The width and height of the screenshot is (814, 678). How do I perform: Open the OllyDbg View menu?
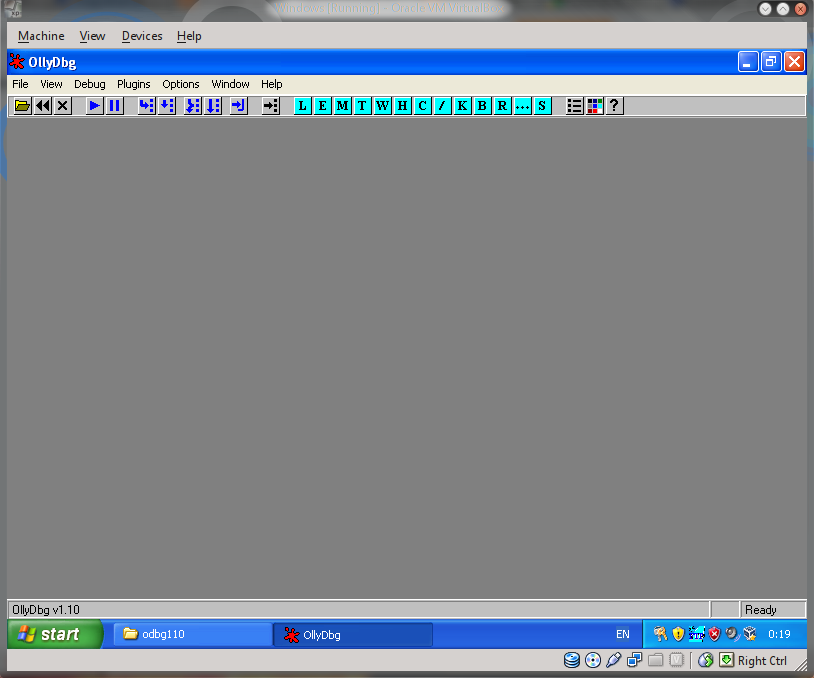(51, 84)
